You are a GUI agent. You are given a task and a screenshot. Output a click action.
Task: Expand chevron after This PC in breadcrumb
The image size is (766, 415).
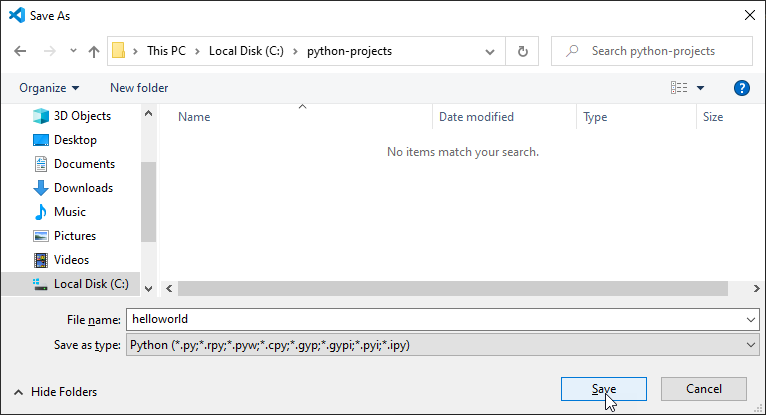coord(197,51)
